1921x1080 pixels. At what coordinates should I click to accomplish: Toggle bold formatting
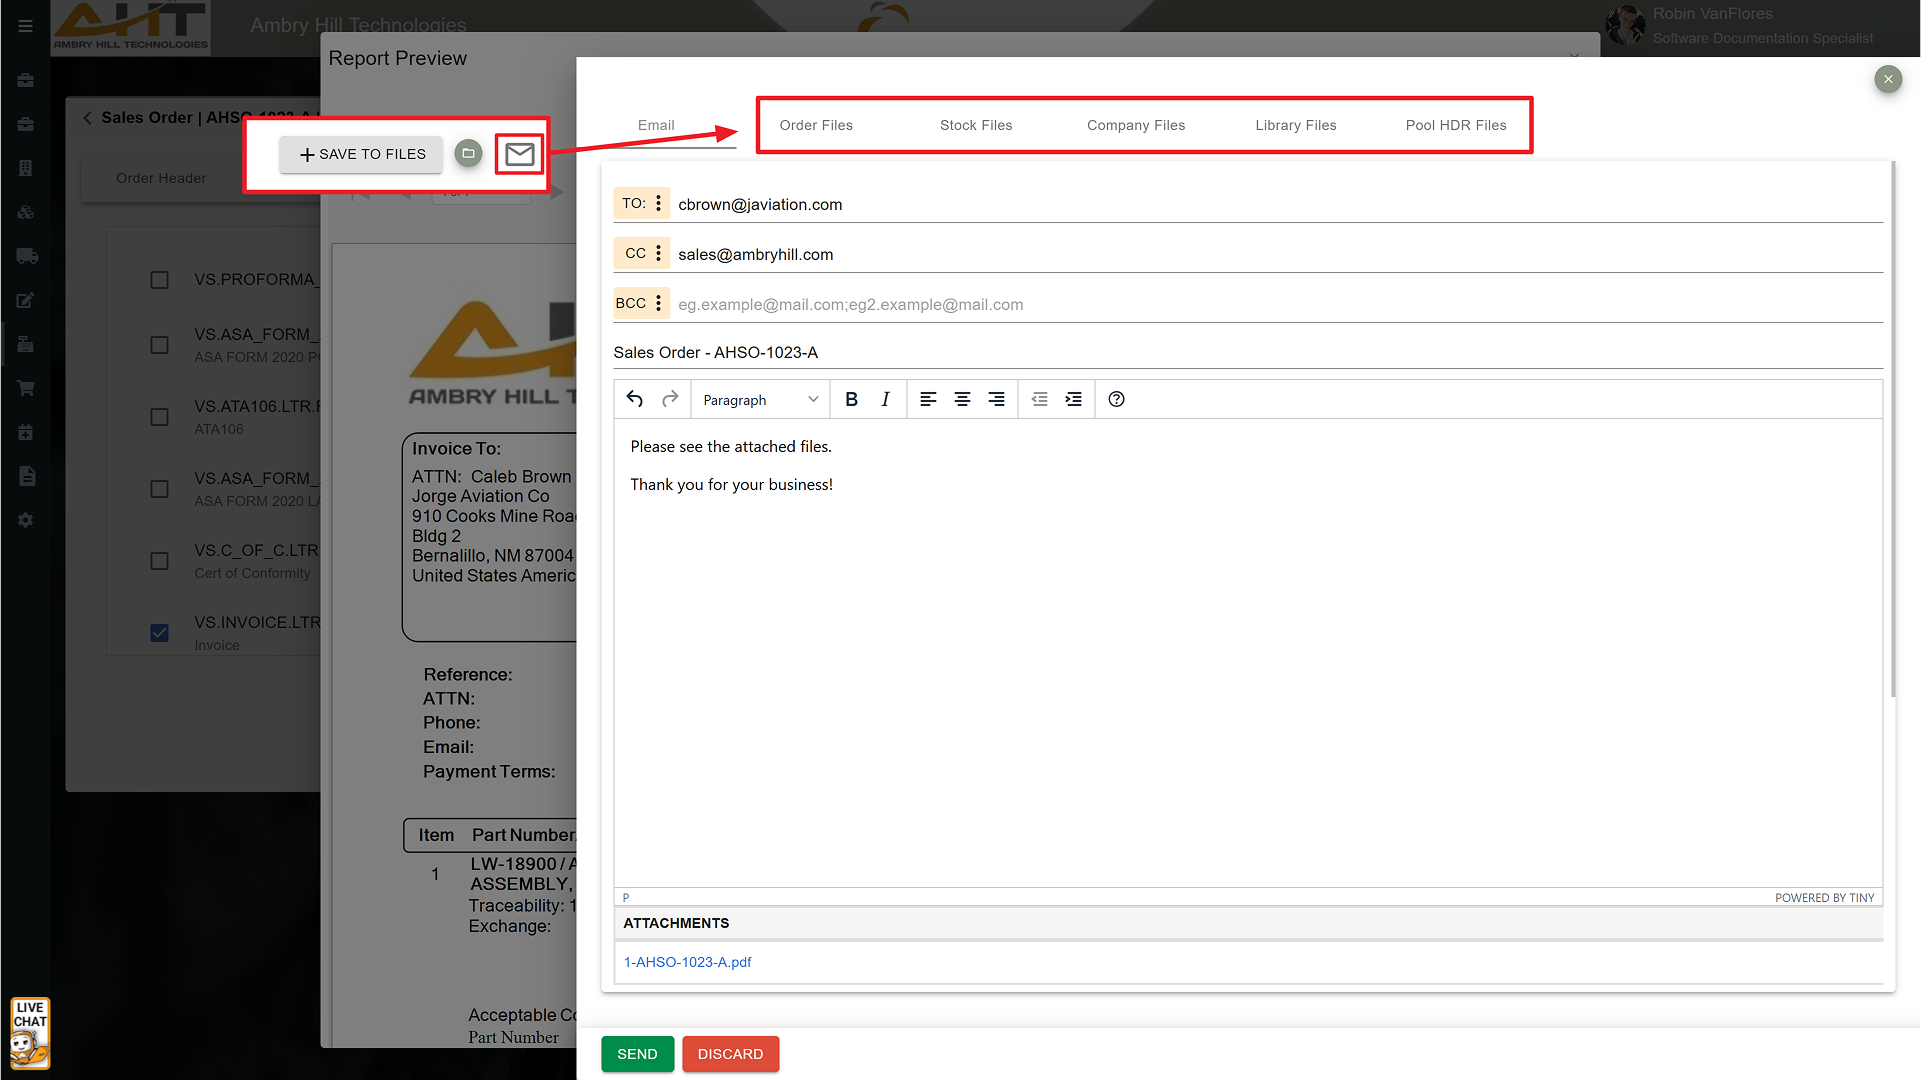[851, 399]
